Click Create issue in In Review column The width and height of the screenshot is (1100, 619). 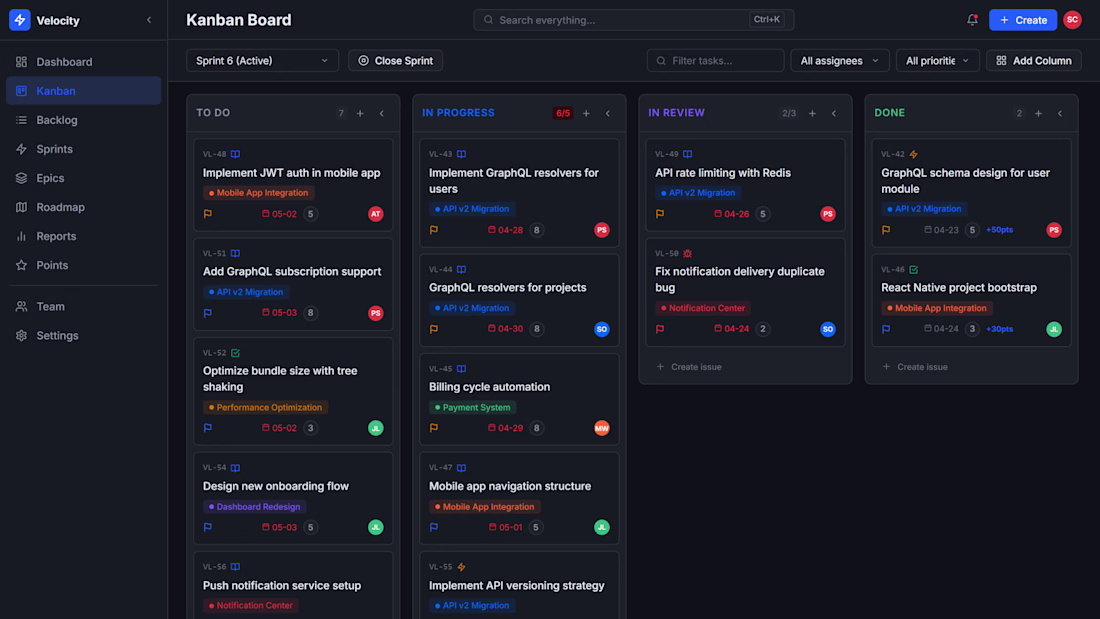689,367
